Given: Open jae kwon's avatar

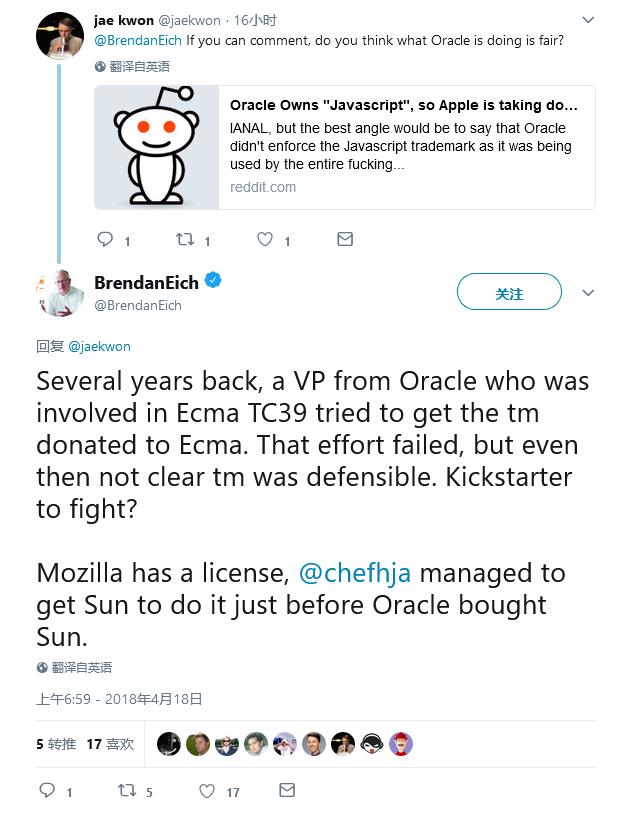Looking at the screenshot, I should click(x=59, y=36).
